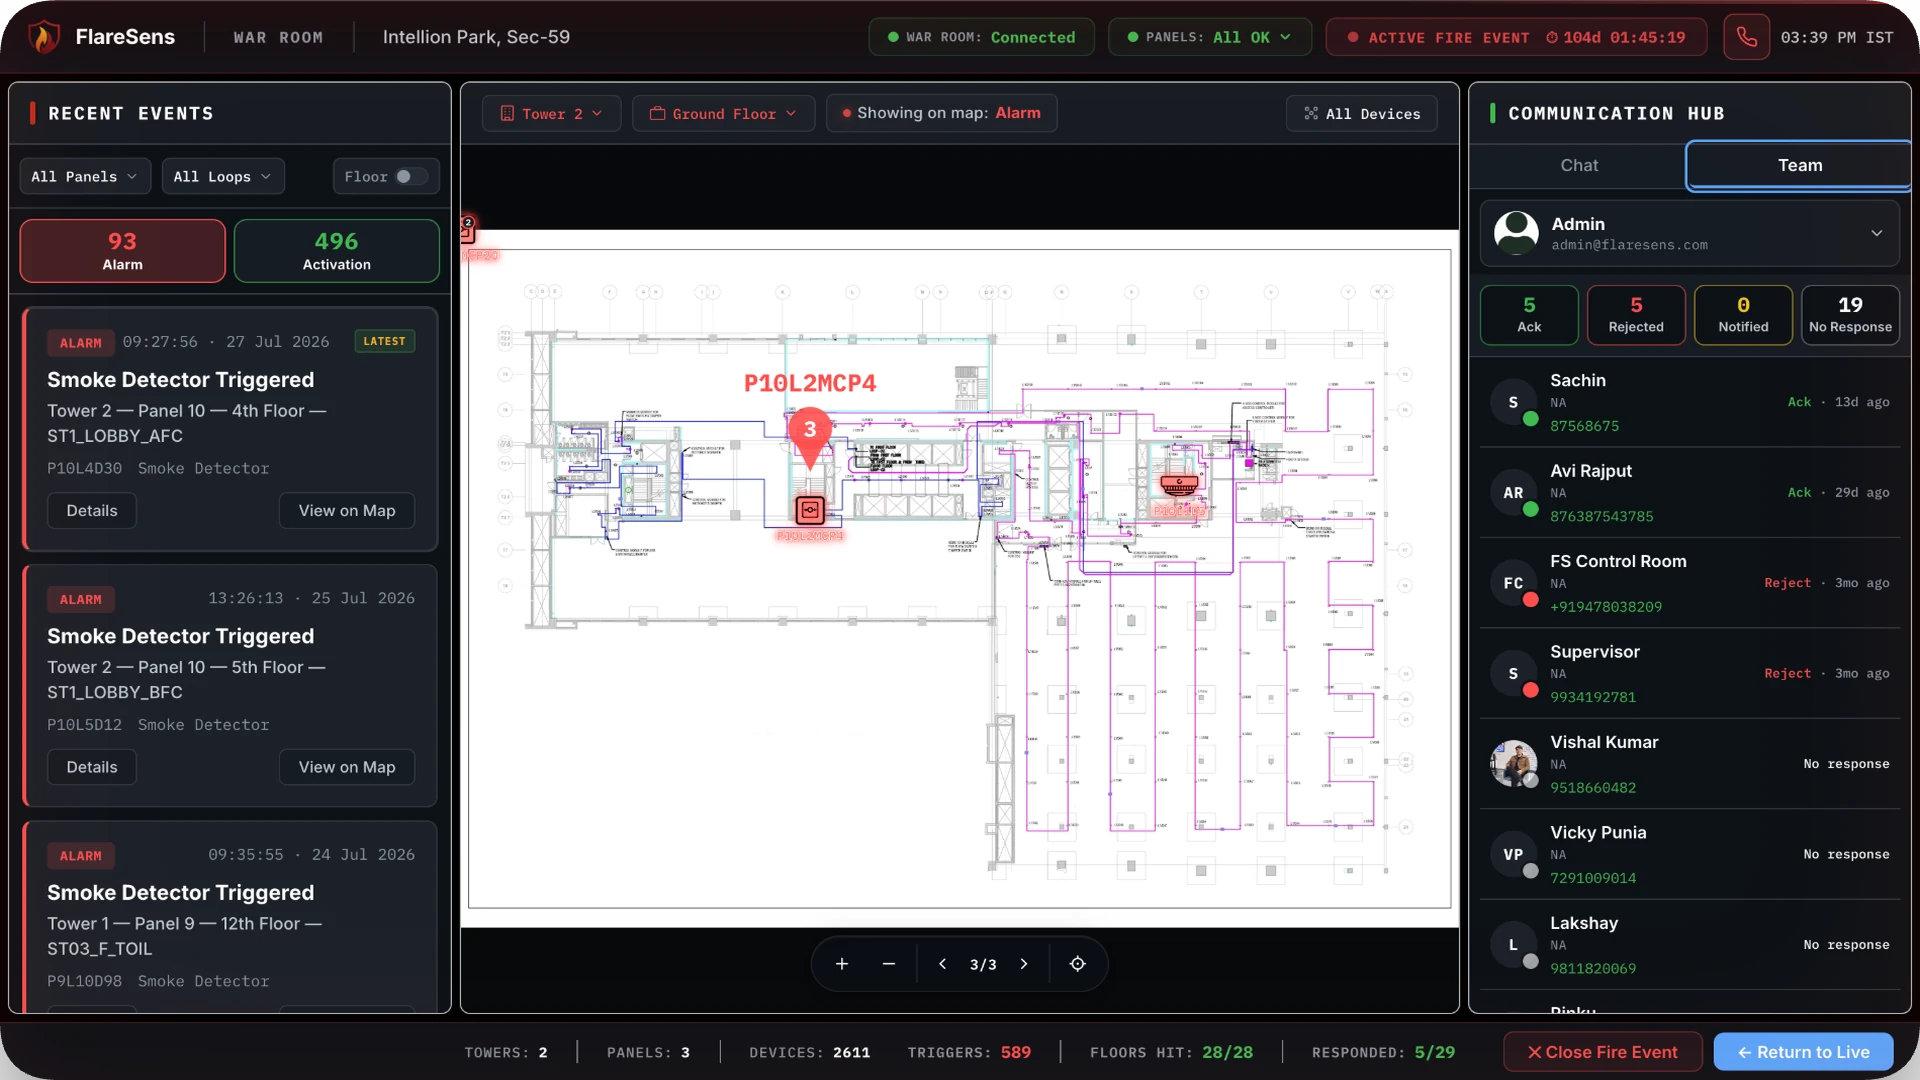The height and width of the screenshot is (1080, 1920).
Task: Click the Active Fire Event status pill
Action: click(1516, 37)
